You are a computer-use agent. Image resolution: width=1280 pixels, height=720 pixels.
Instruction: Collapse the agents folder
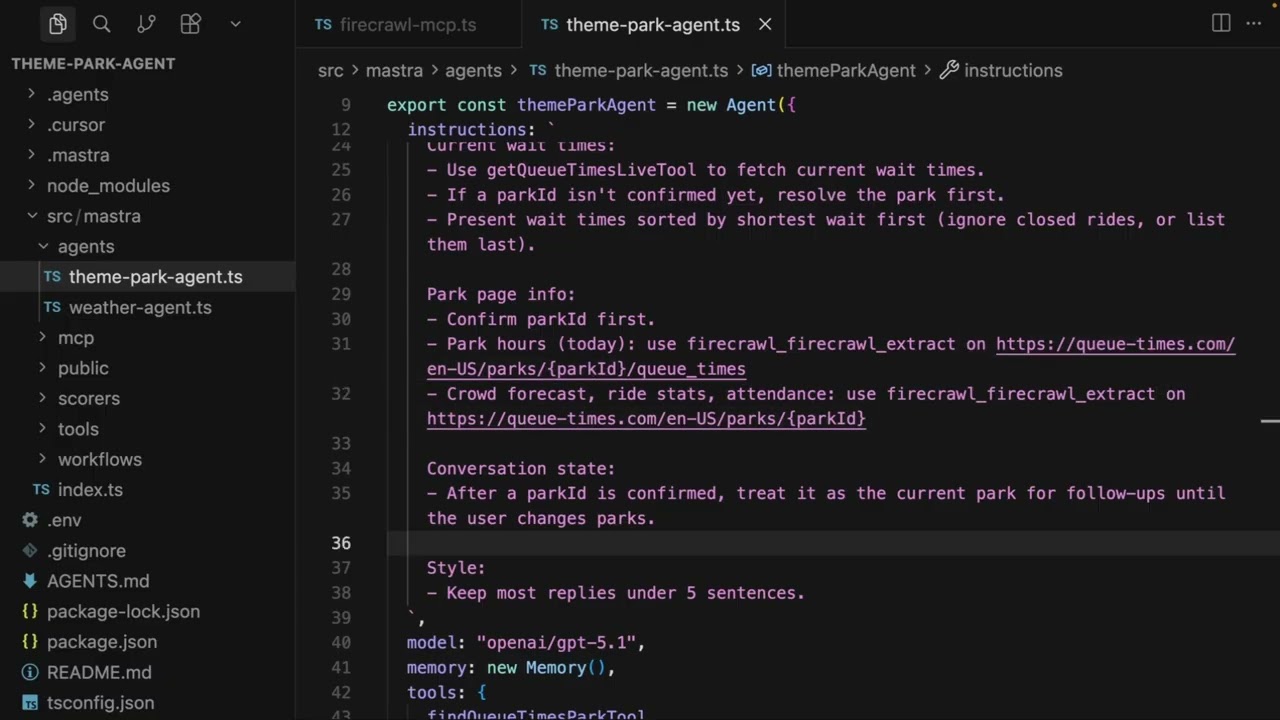(x=85, y=246)
